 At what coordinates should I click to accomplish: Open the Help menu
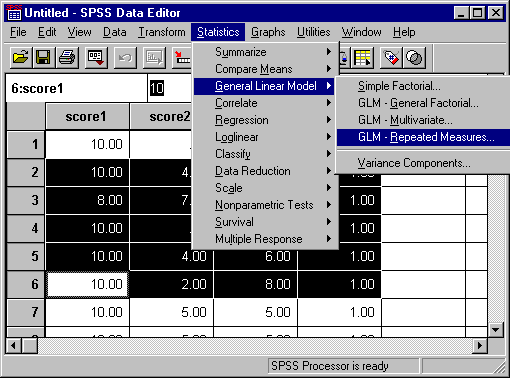point(404,32)
